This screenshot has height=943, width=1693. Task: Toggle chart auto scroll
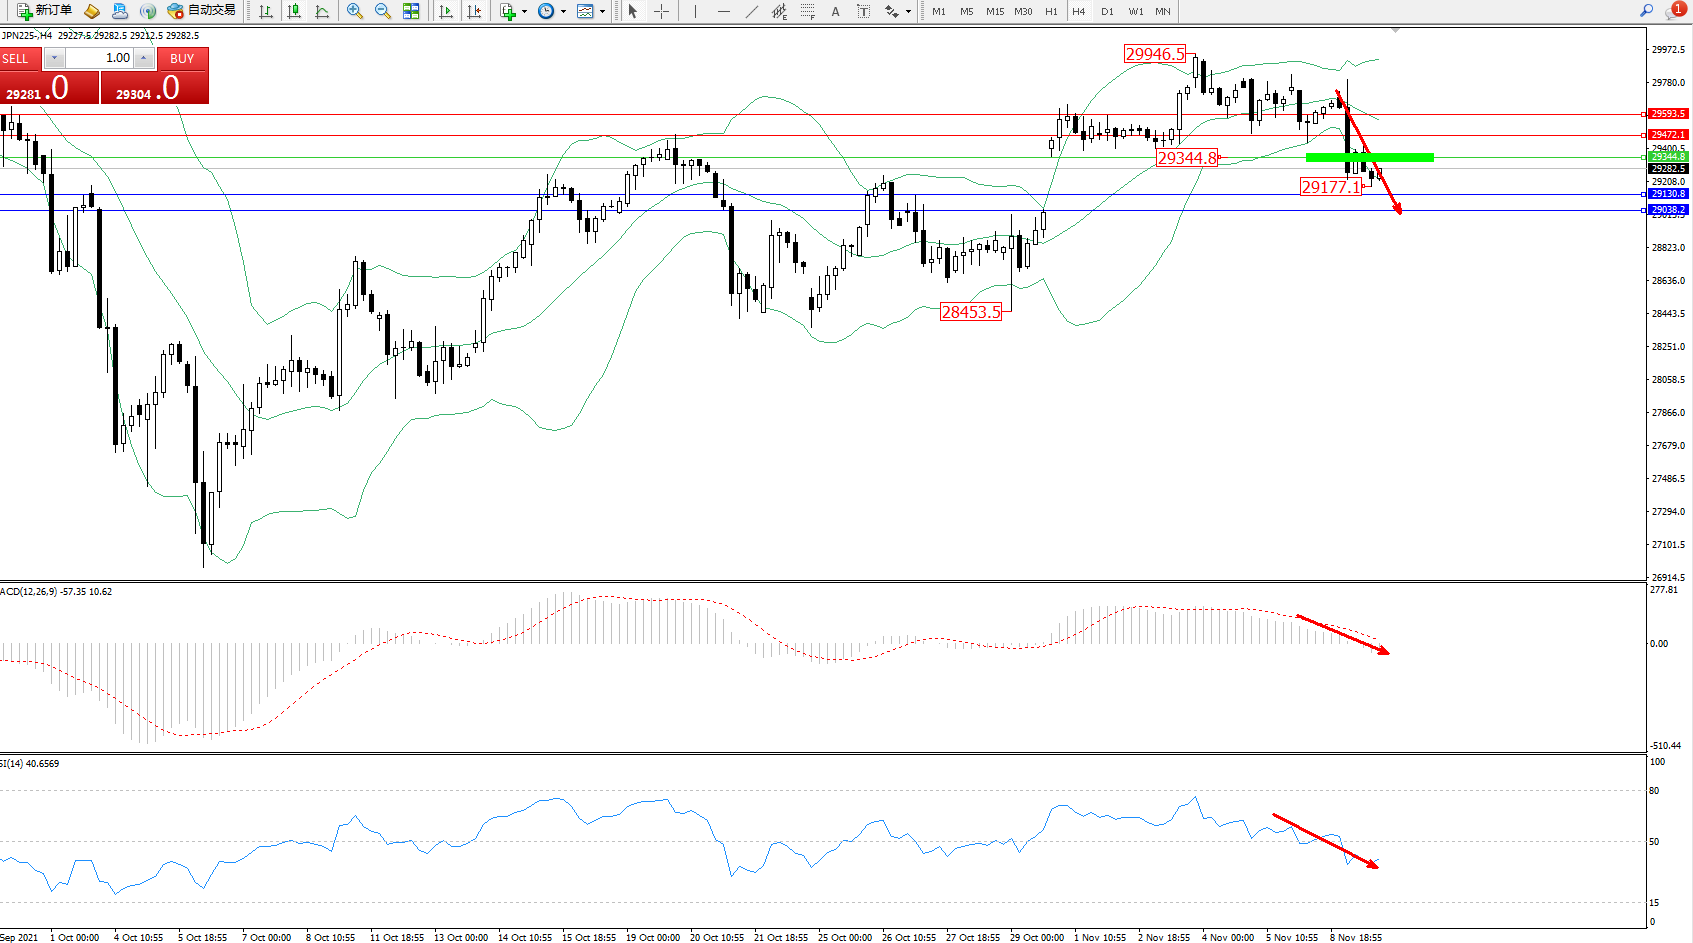pos(446,11)
